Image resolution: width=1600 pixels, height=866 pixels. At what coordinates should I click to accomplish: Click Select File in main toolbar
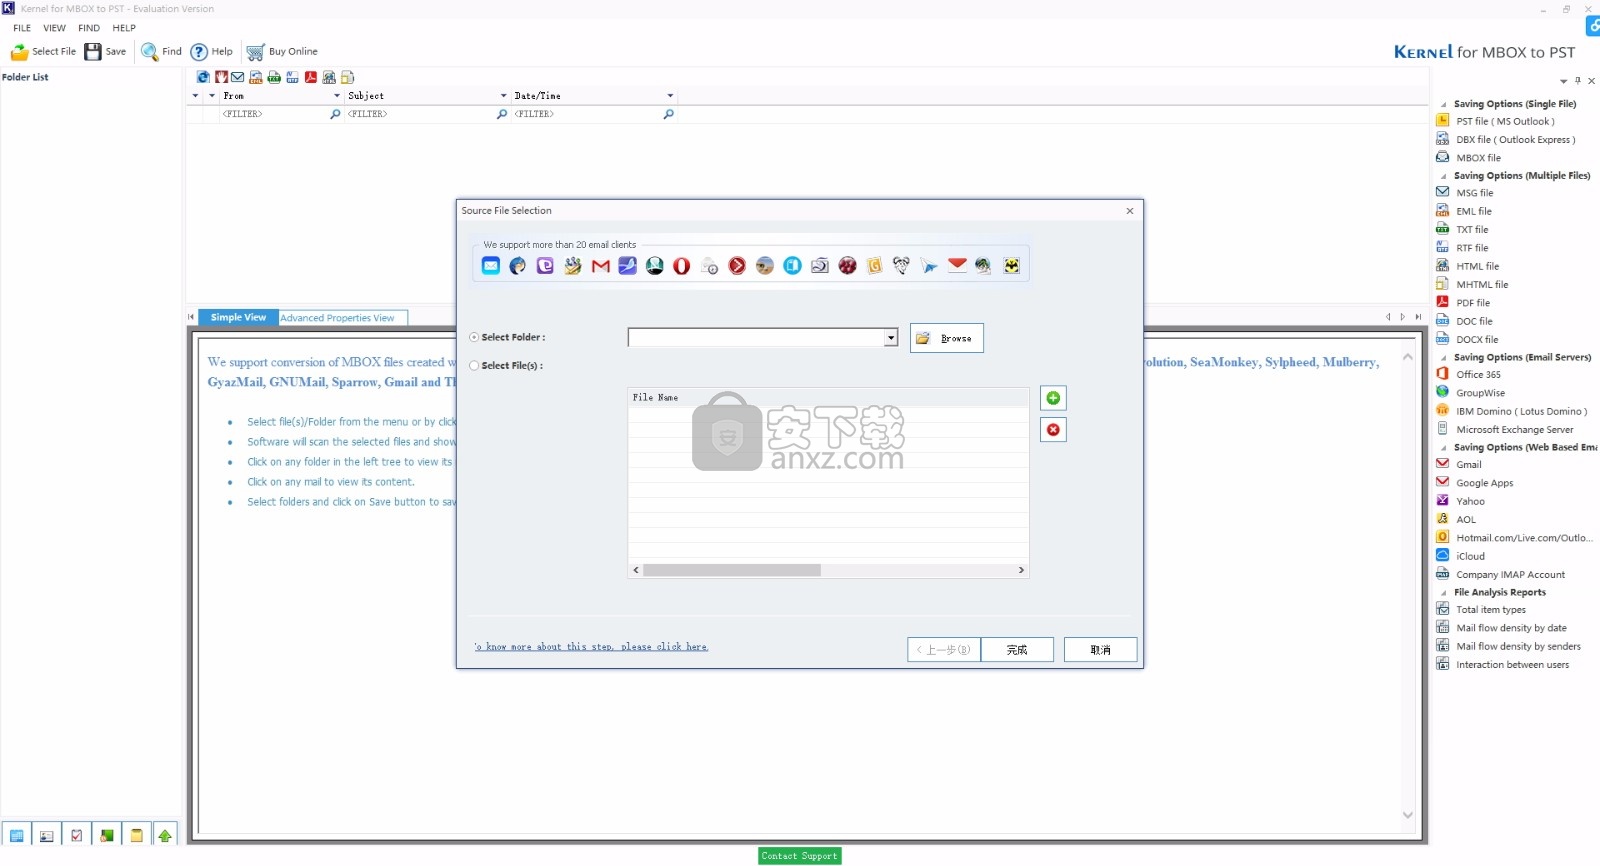(x=43, y=52)
